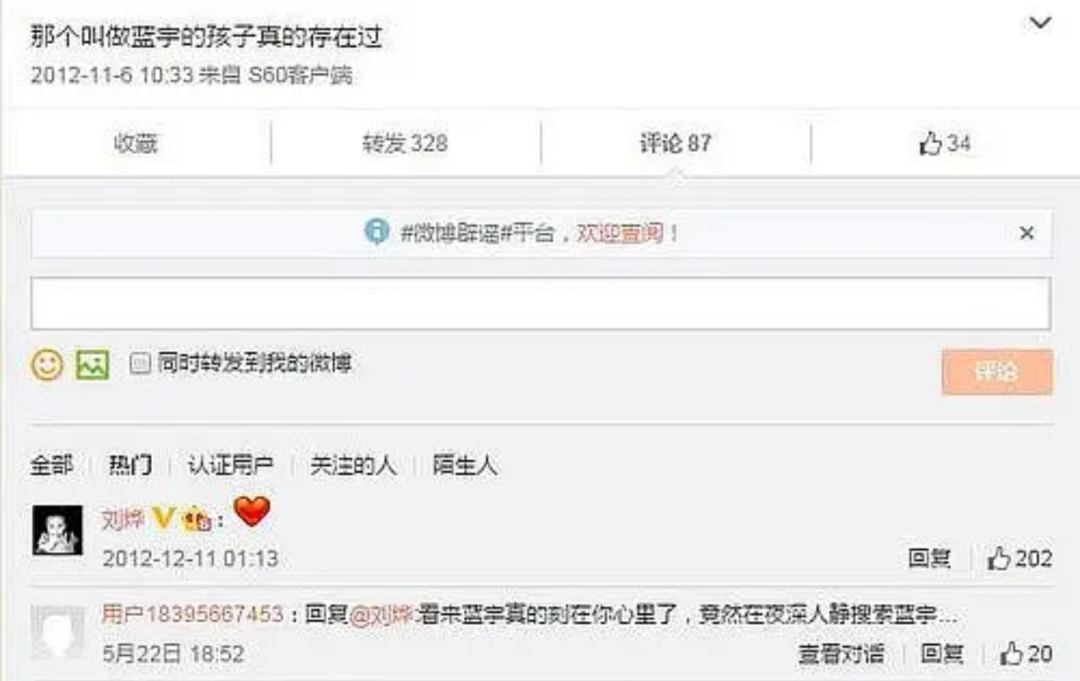The height and width of the screenshot is (681, 1080).
Task: Open the 欢迎查阅 link
Action: click(619, 233)
